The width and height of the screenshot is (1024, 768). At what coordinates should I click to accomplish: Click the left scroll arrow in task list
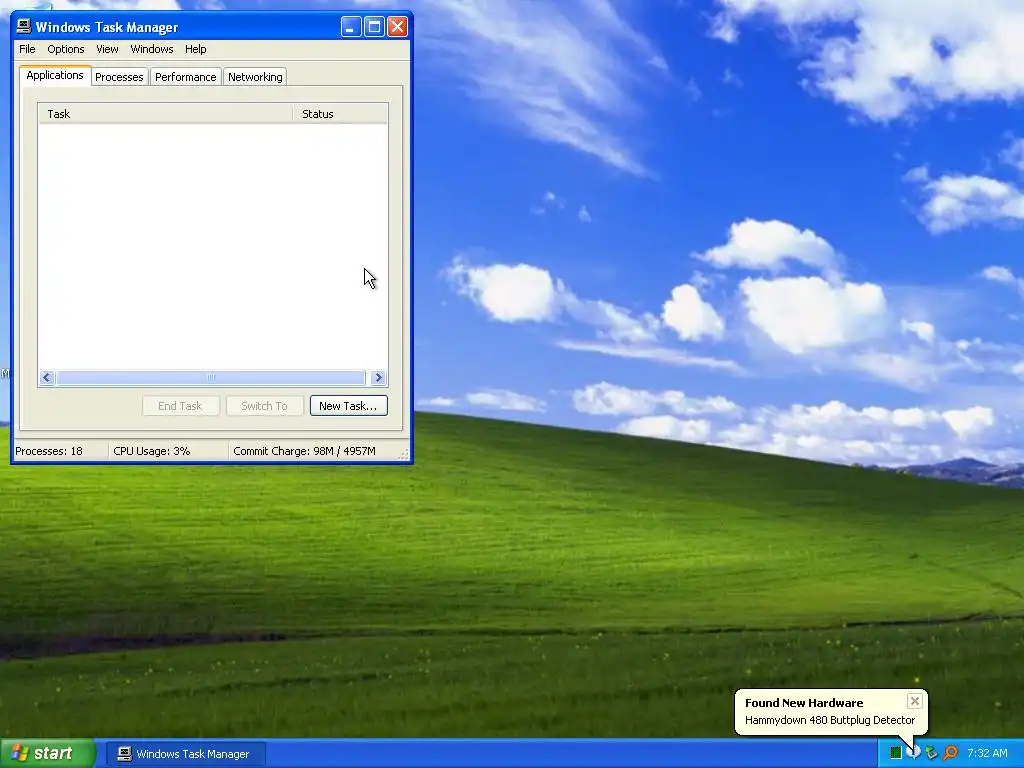46,377
